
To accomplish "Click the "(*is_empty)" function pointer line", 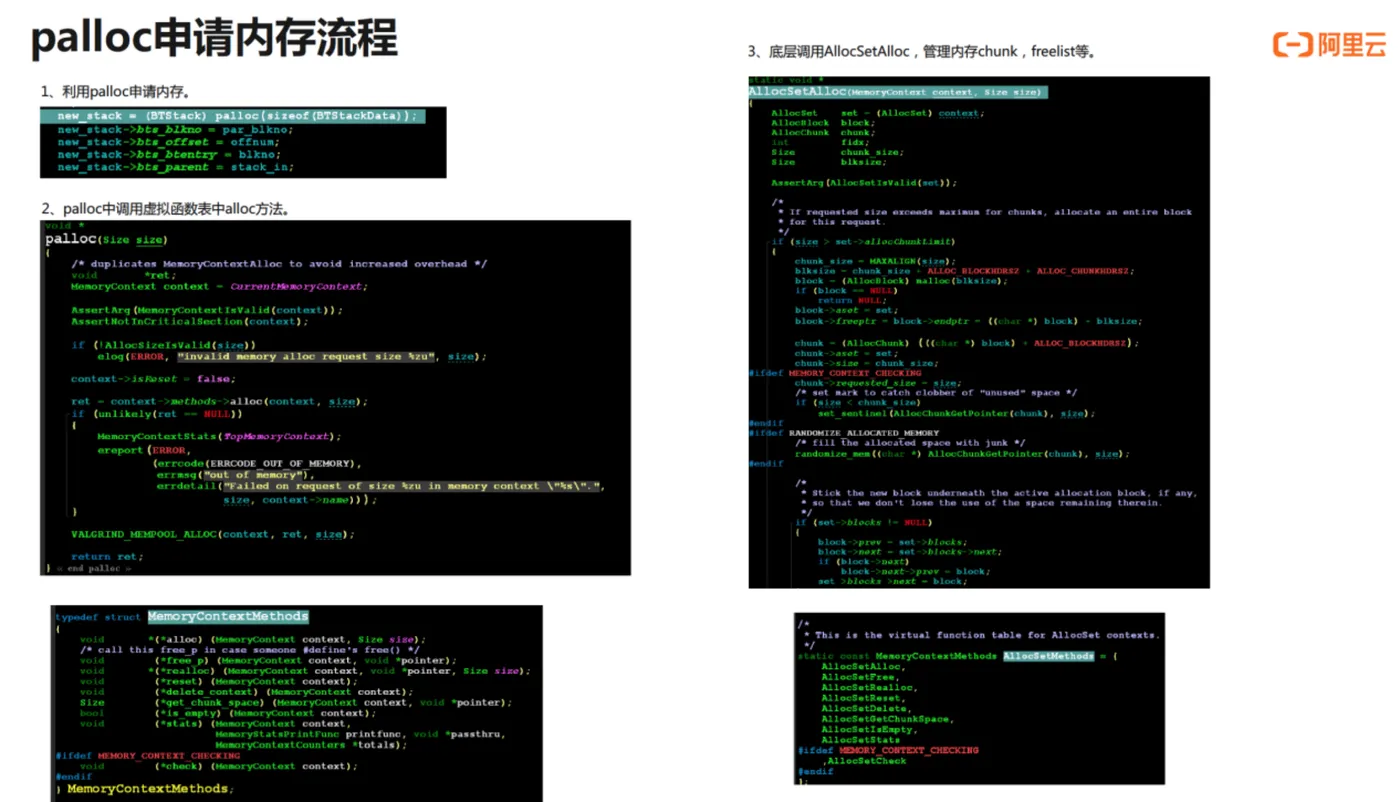I will [x=227, y=713].
